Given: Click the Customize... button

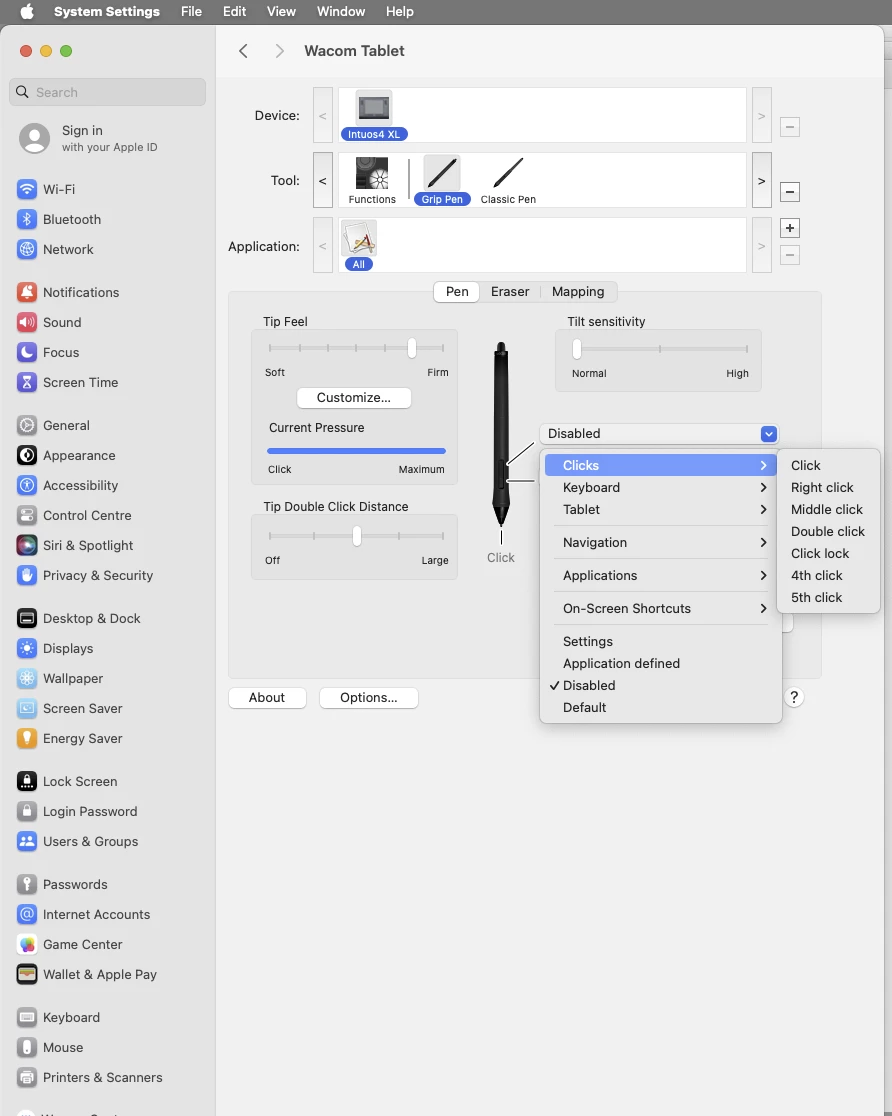Looking at the screenshot, I should point(354,398).
